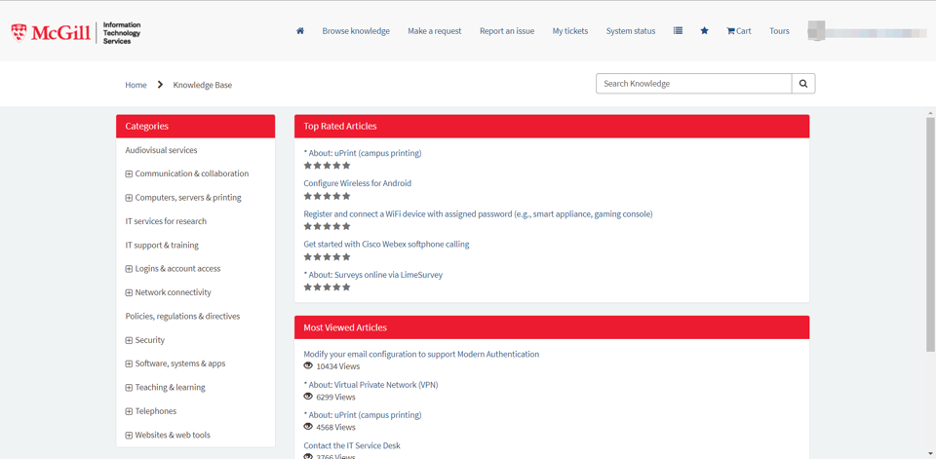936x460 pixels.
Task: Click eye icon beside 10434 Views
Action: click(x=308, y=366)
